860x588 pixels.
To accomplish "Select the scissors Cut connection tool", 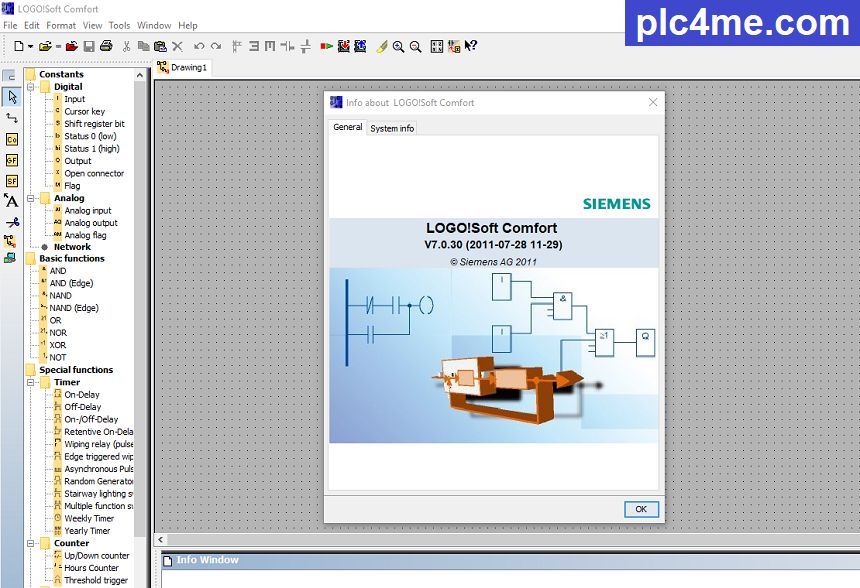I will (11, 222).
